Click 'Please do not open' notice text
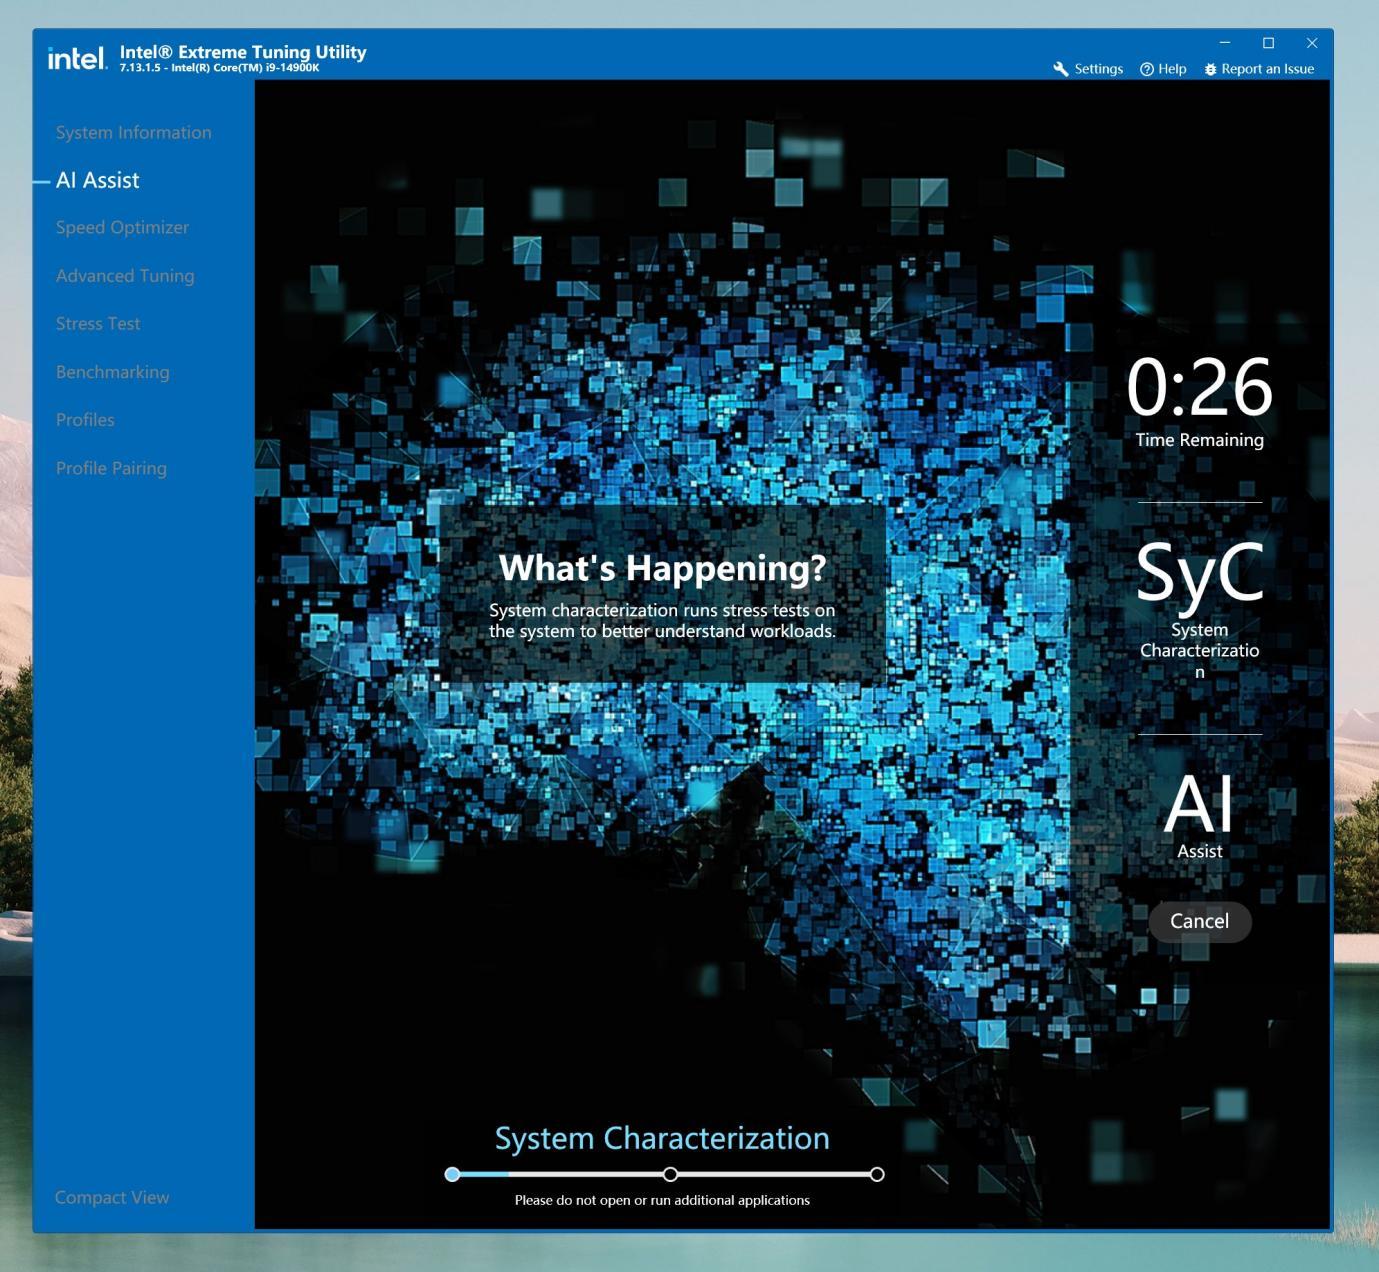Image resolution: width=1379 pixels, height=1272 pixels. click(x=662, y=1200)
